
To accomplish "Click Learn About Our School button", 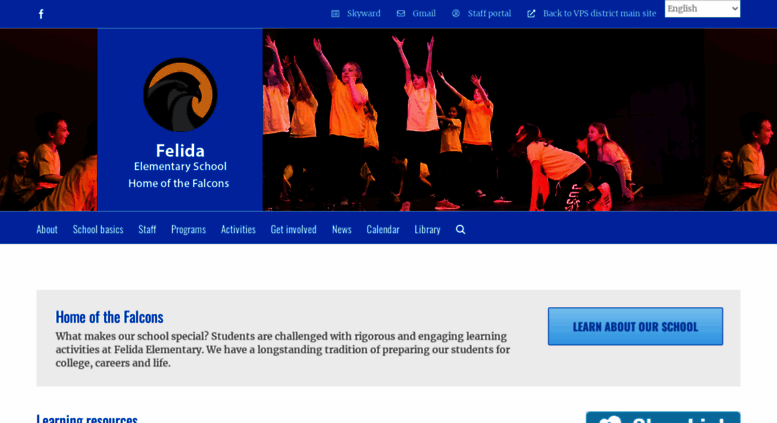I will (x=635, y=326).
